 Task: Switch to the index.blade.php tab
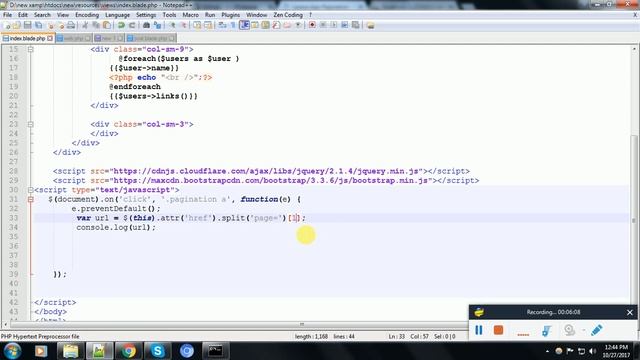[x=27, y=38]
